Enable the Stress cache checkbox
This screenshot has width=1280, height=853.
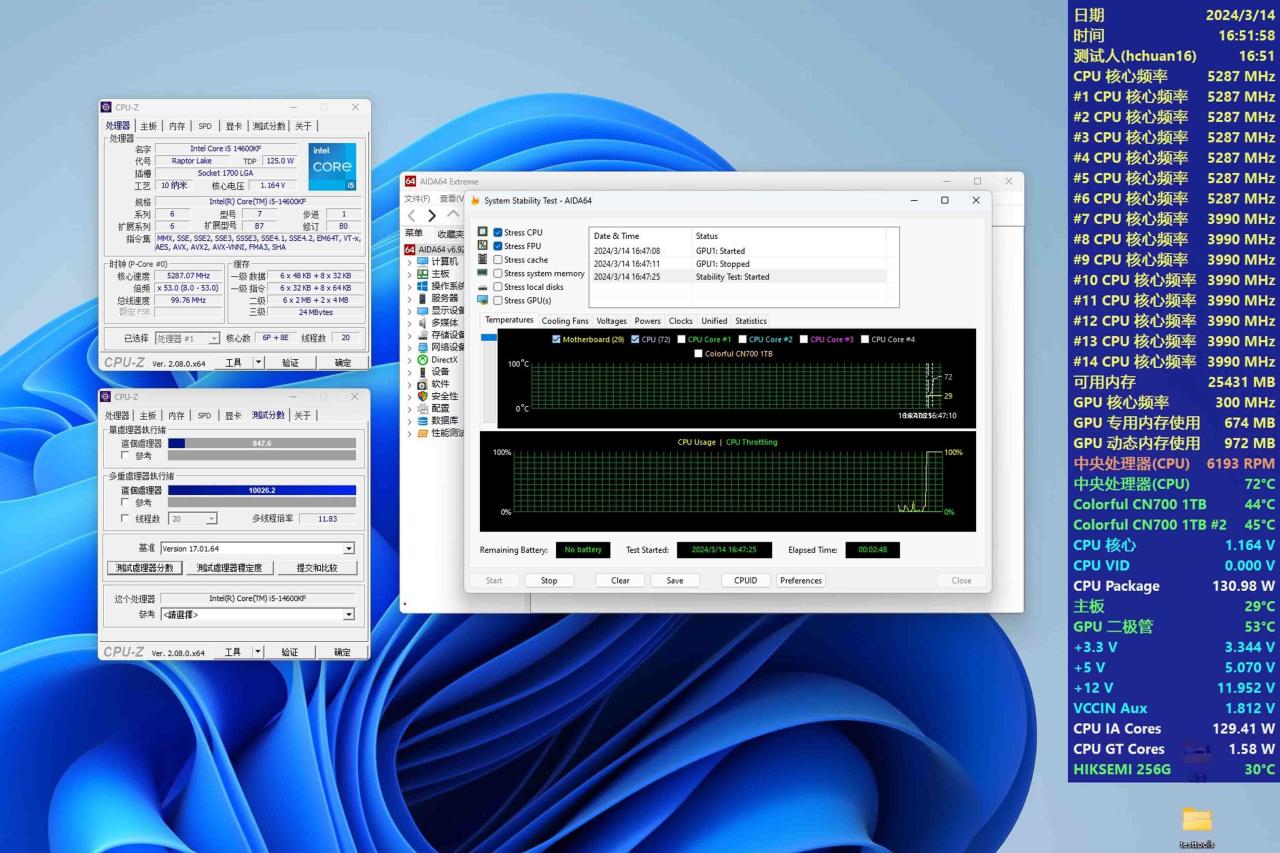498,260
